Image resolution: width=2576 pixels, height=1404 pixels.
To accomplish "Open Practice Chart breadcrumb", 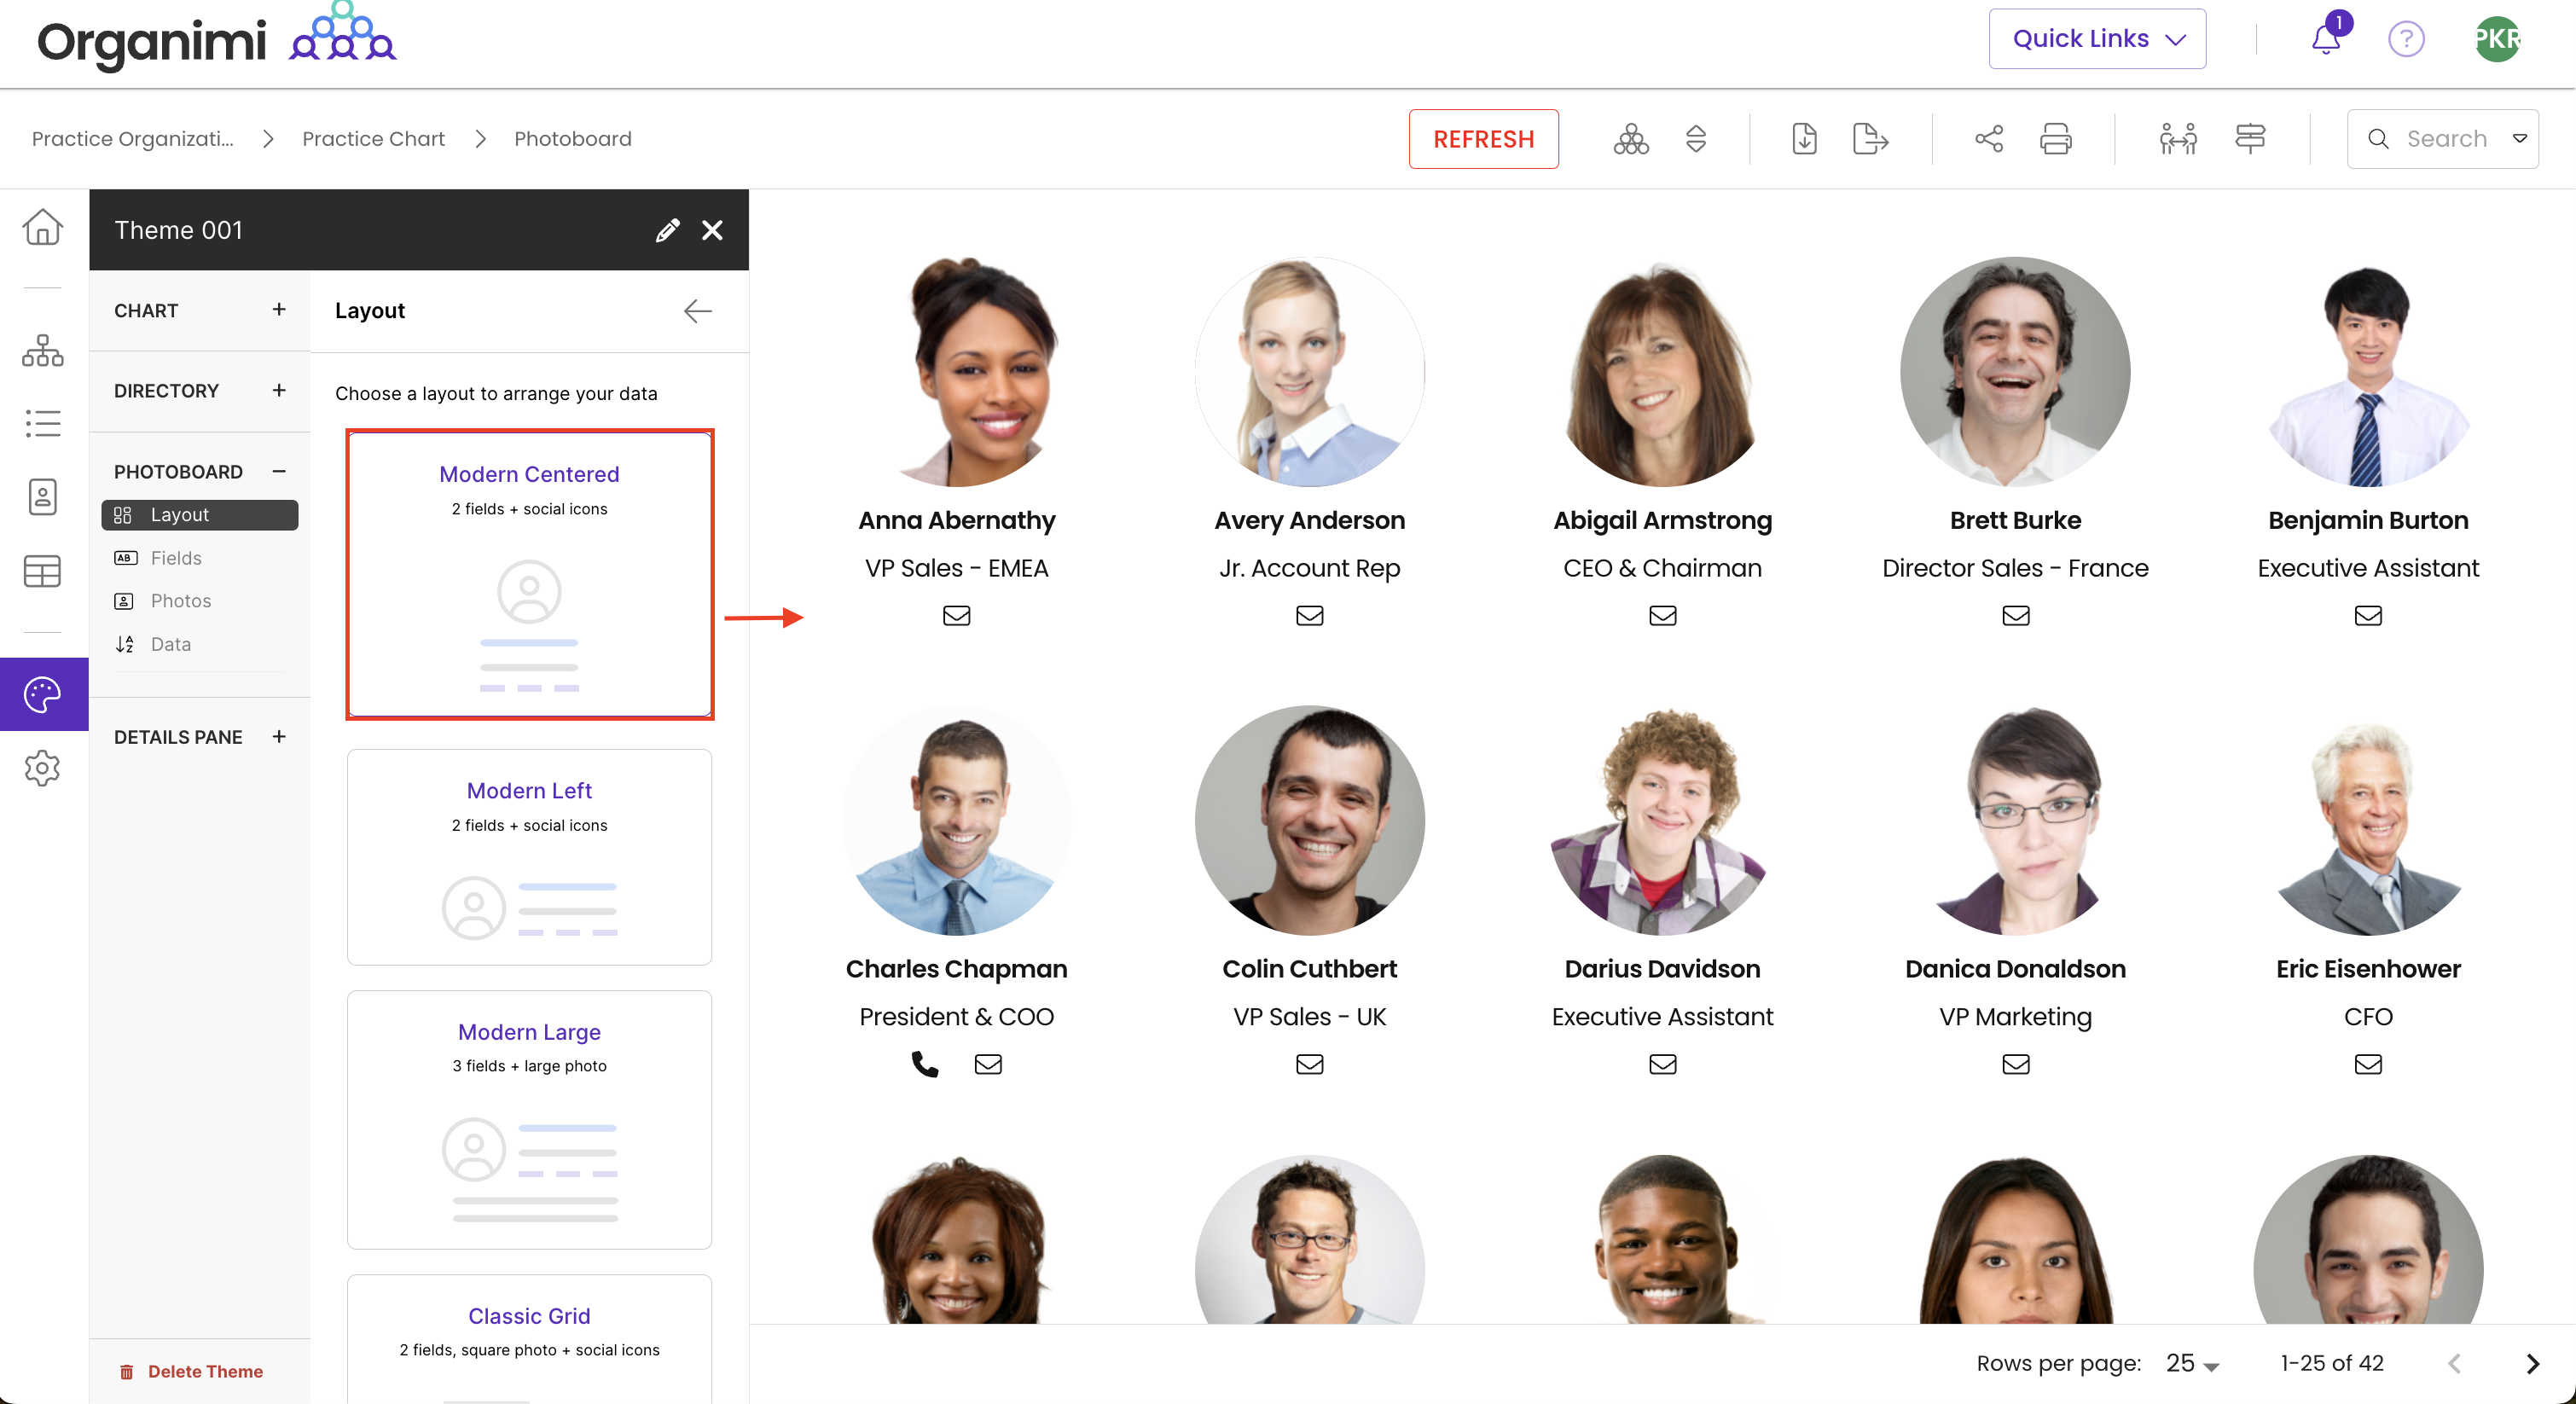I will [x=373, y=139].
